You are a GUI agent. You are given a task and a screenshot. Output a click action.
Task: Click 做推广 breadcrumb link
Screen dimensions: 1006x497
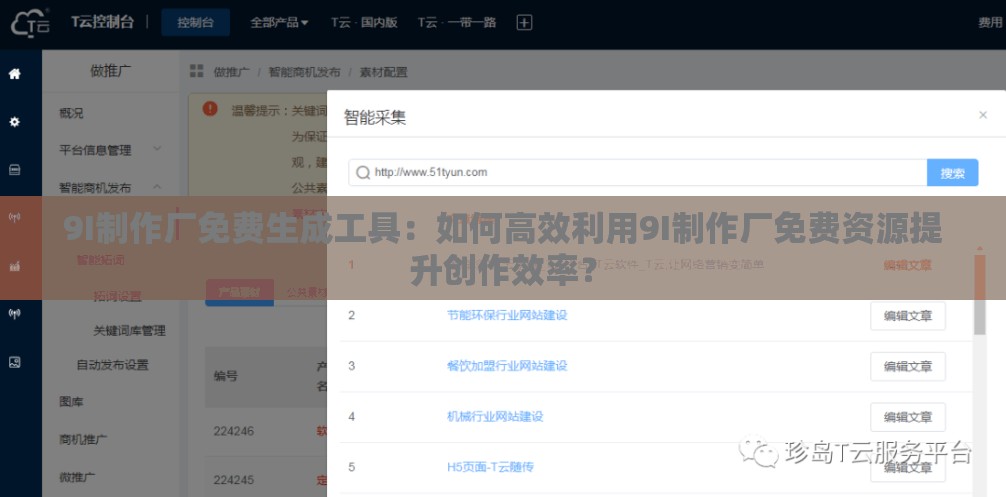click(232, 72)
